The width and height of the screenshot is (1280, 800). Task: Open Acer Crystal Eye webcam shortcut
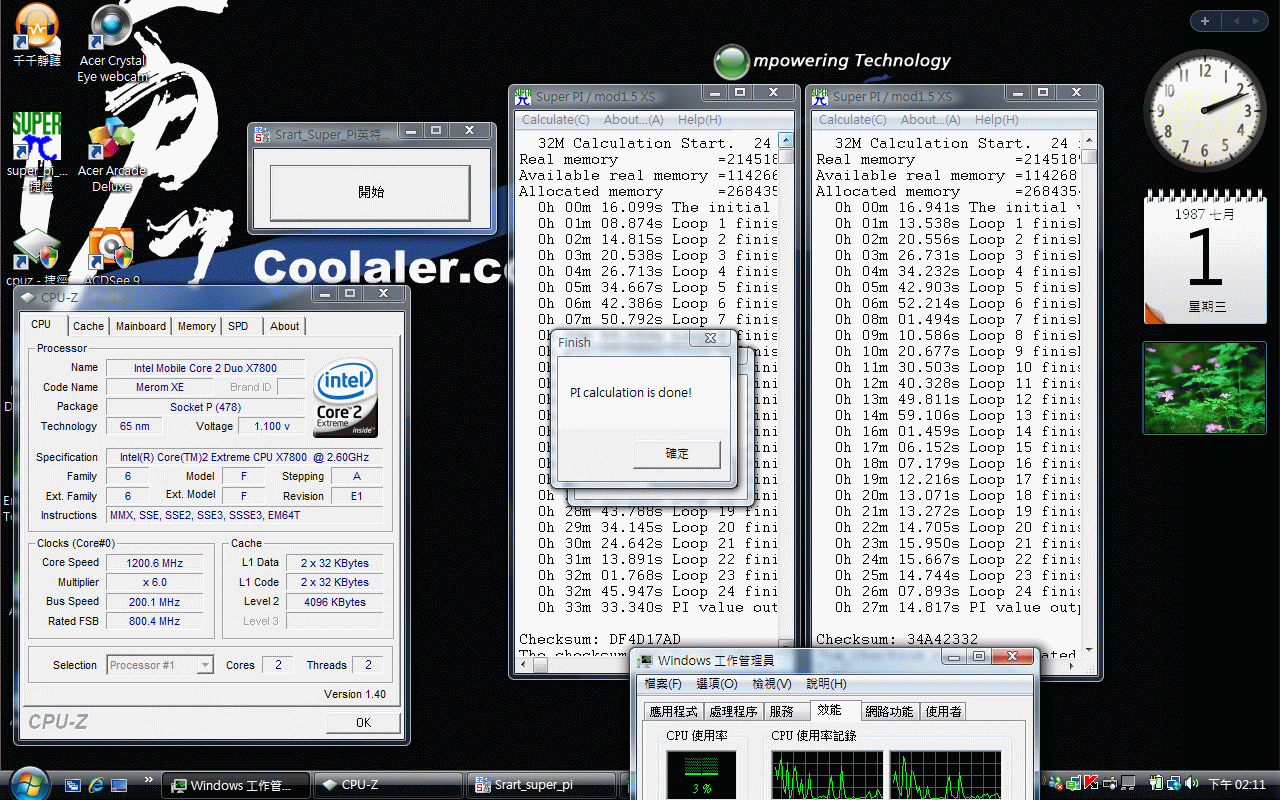pos(112,43)
